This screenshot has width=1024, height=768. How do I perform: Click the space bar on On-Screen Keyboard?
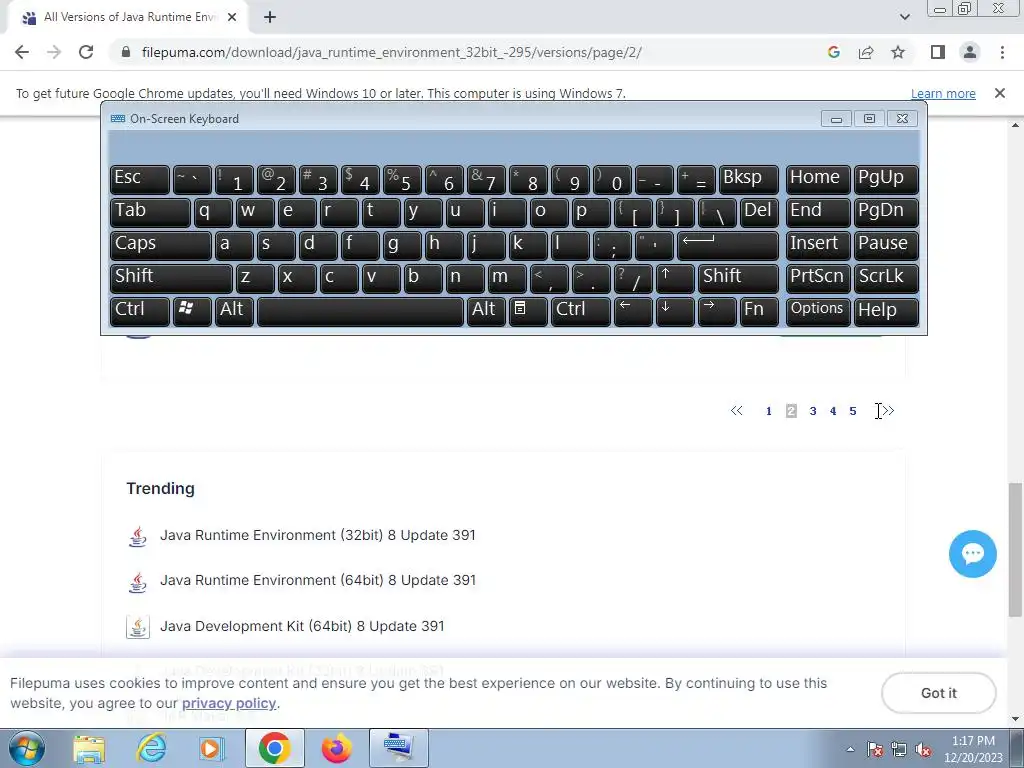click(x=360, y=311)
